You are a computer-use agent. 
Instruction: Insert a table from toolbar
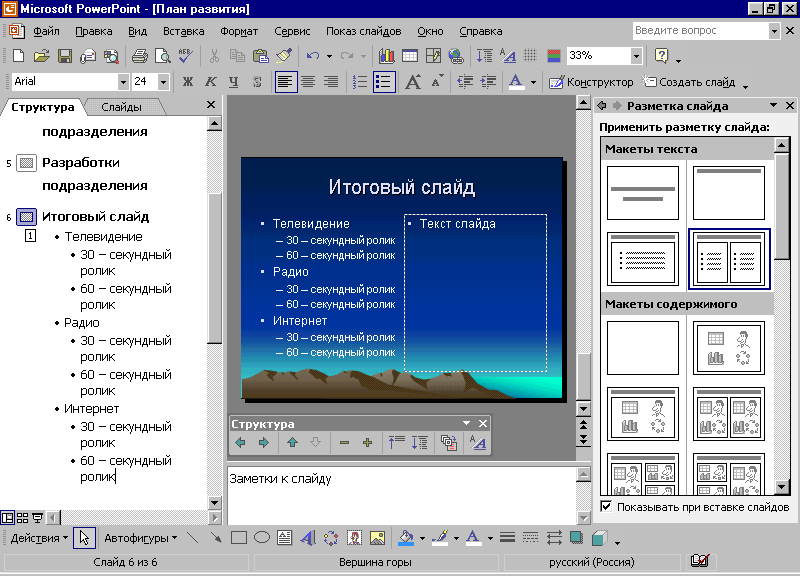[410, 56]
